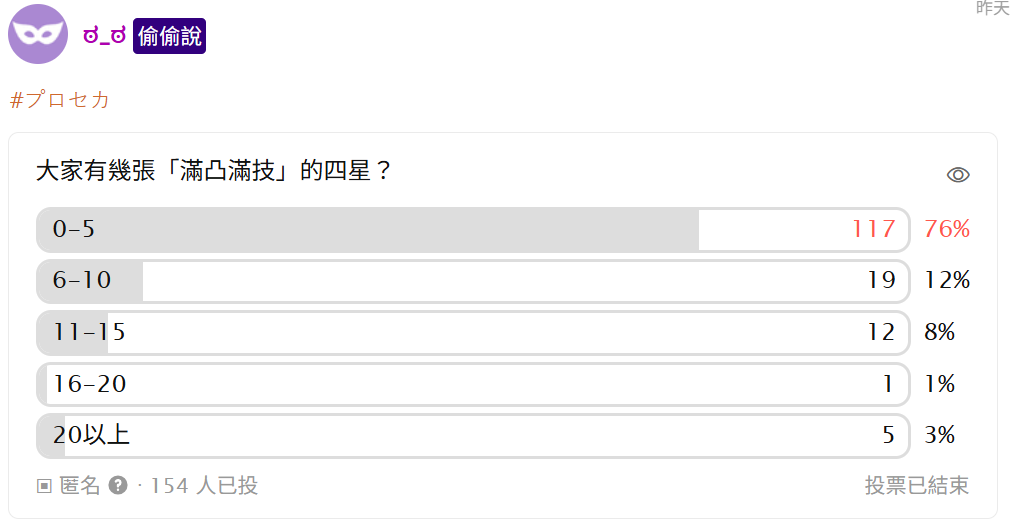Click the 76% result percentage

(x=947, y=229)
